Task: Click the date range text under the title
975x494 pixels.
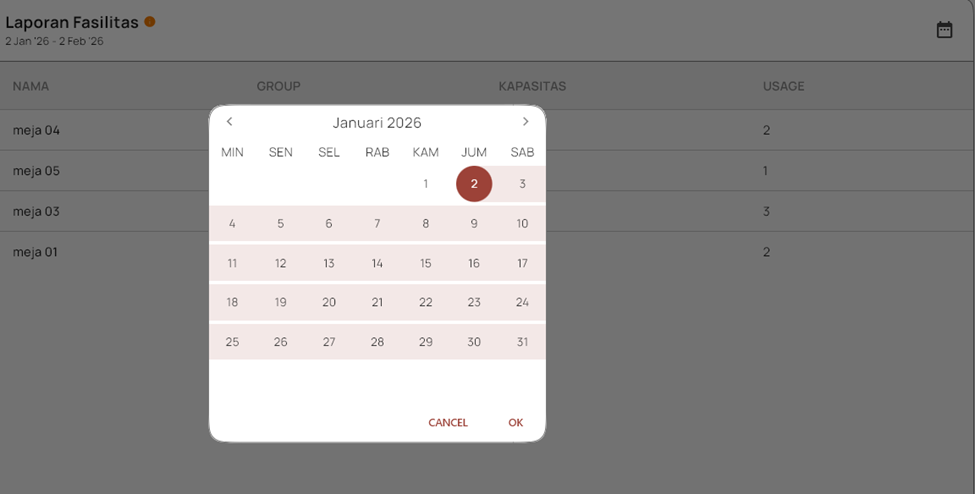Action: [54, 42]
